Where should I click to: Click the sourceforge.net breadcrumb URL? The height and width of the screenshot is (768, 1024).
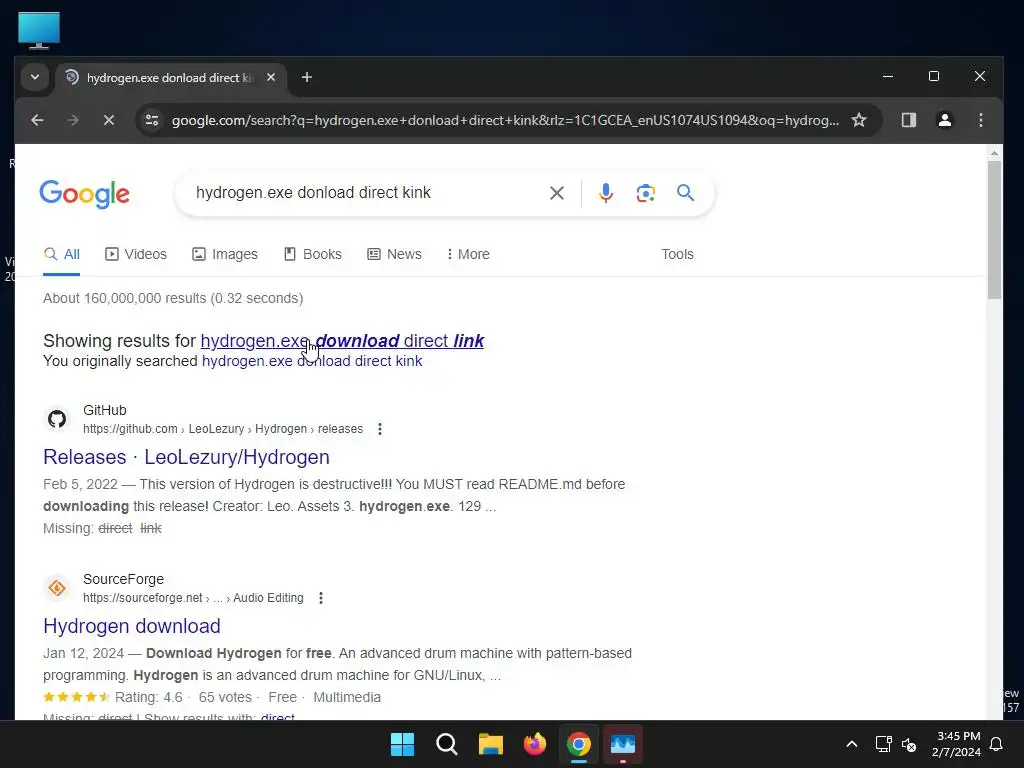coord(193,598)
